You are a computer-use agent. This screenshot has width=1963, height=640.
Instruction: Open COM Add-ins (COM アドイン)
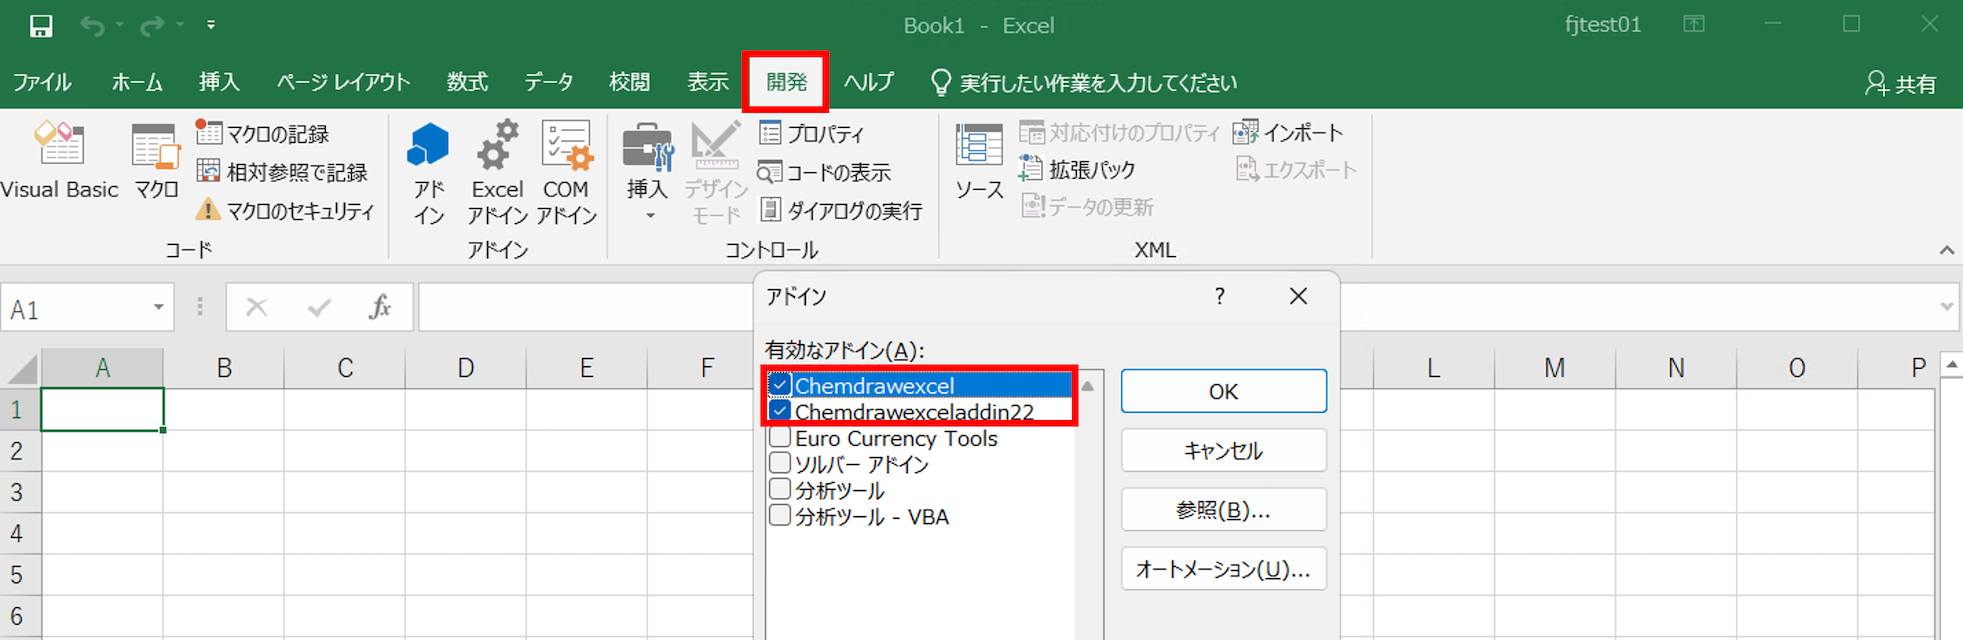point(566,172)
